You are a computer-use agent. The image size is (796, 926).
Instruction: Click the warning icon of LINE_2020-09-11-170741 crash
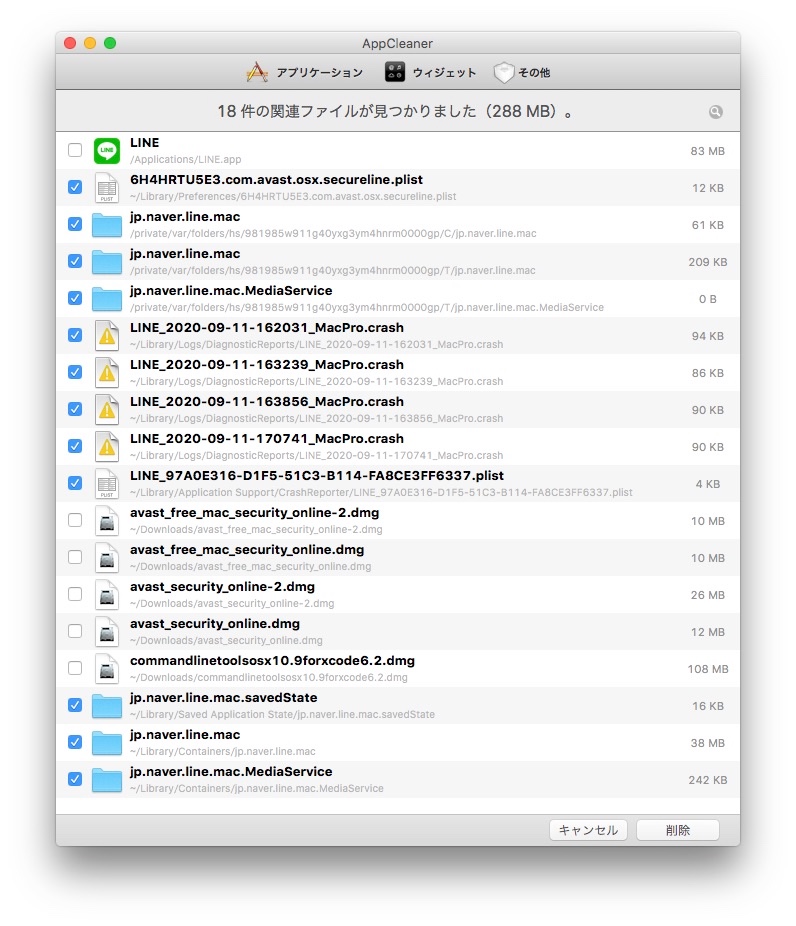tap(107, 446)
